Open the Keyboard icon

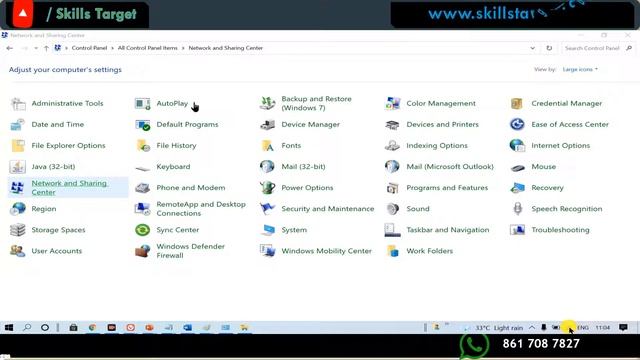142,167
